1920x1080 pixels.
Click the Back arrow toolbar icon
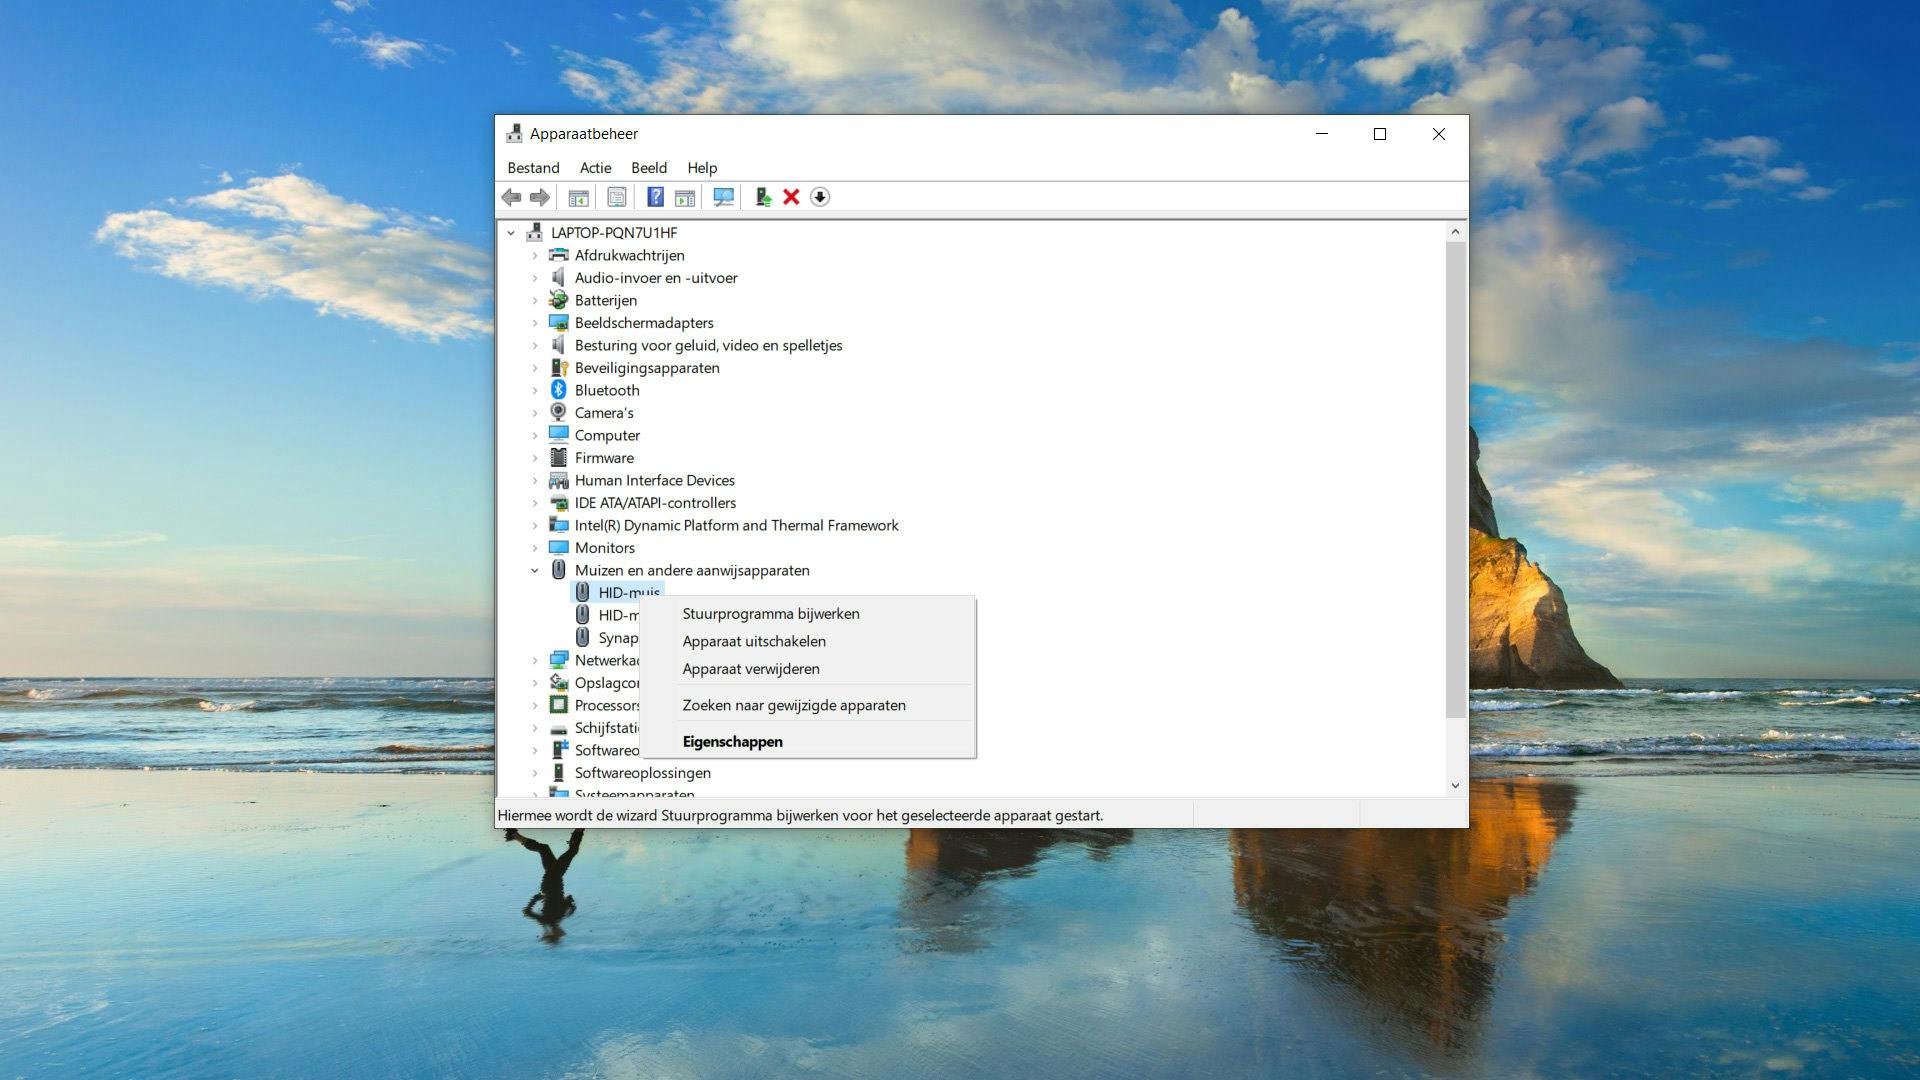[x=511, y=197]
